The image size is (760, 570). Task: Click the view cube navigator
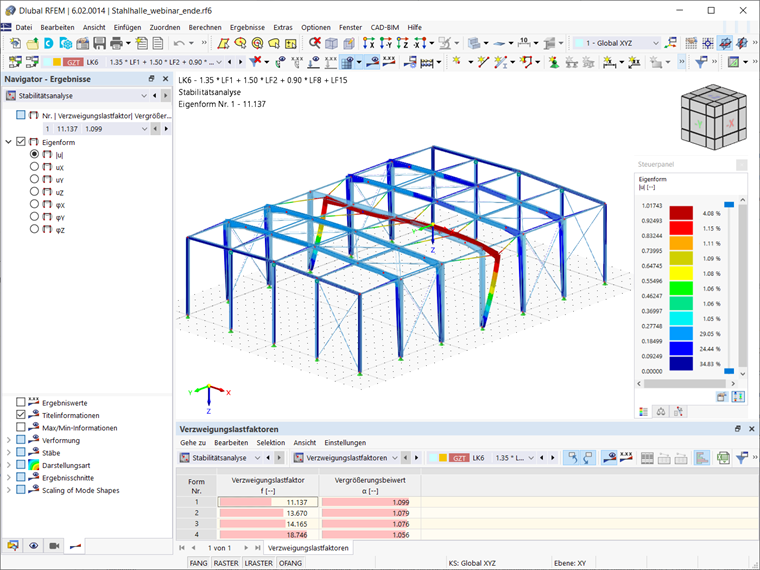(713, 116)
